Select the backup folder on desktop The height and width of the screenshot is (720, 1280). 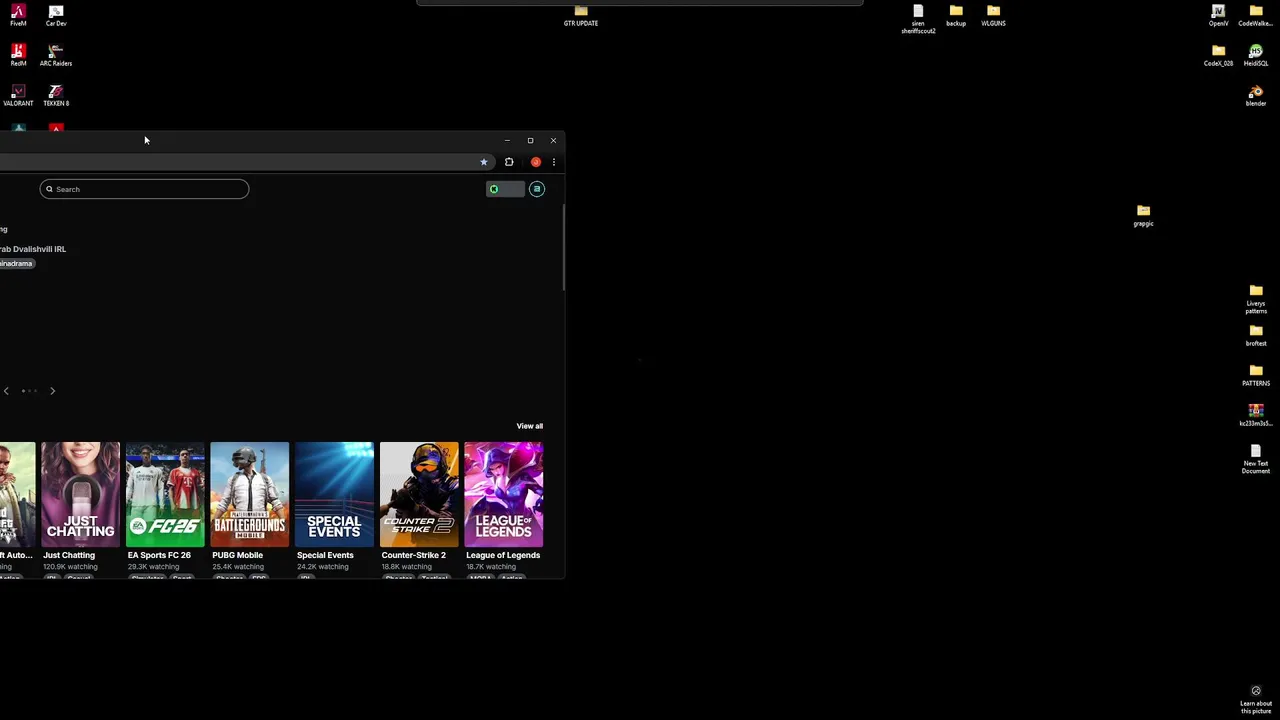click(956, 15)
